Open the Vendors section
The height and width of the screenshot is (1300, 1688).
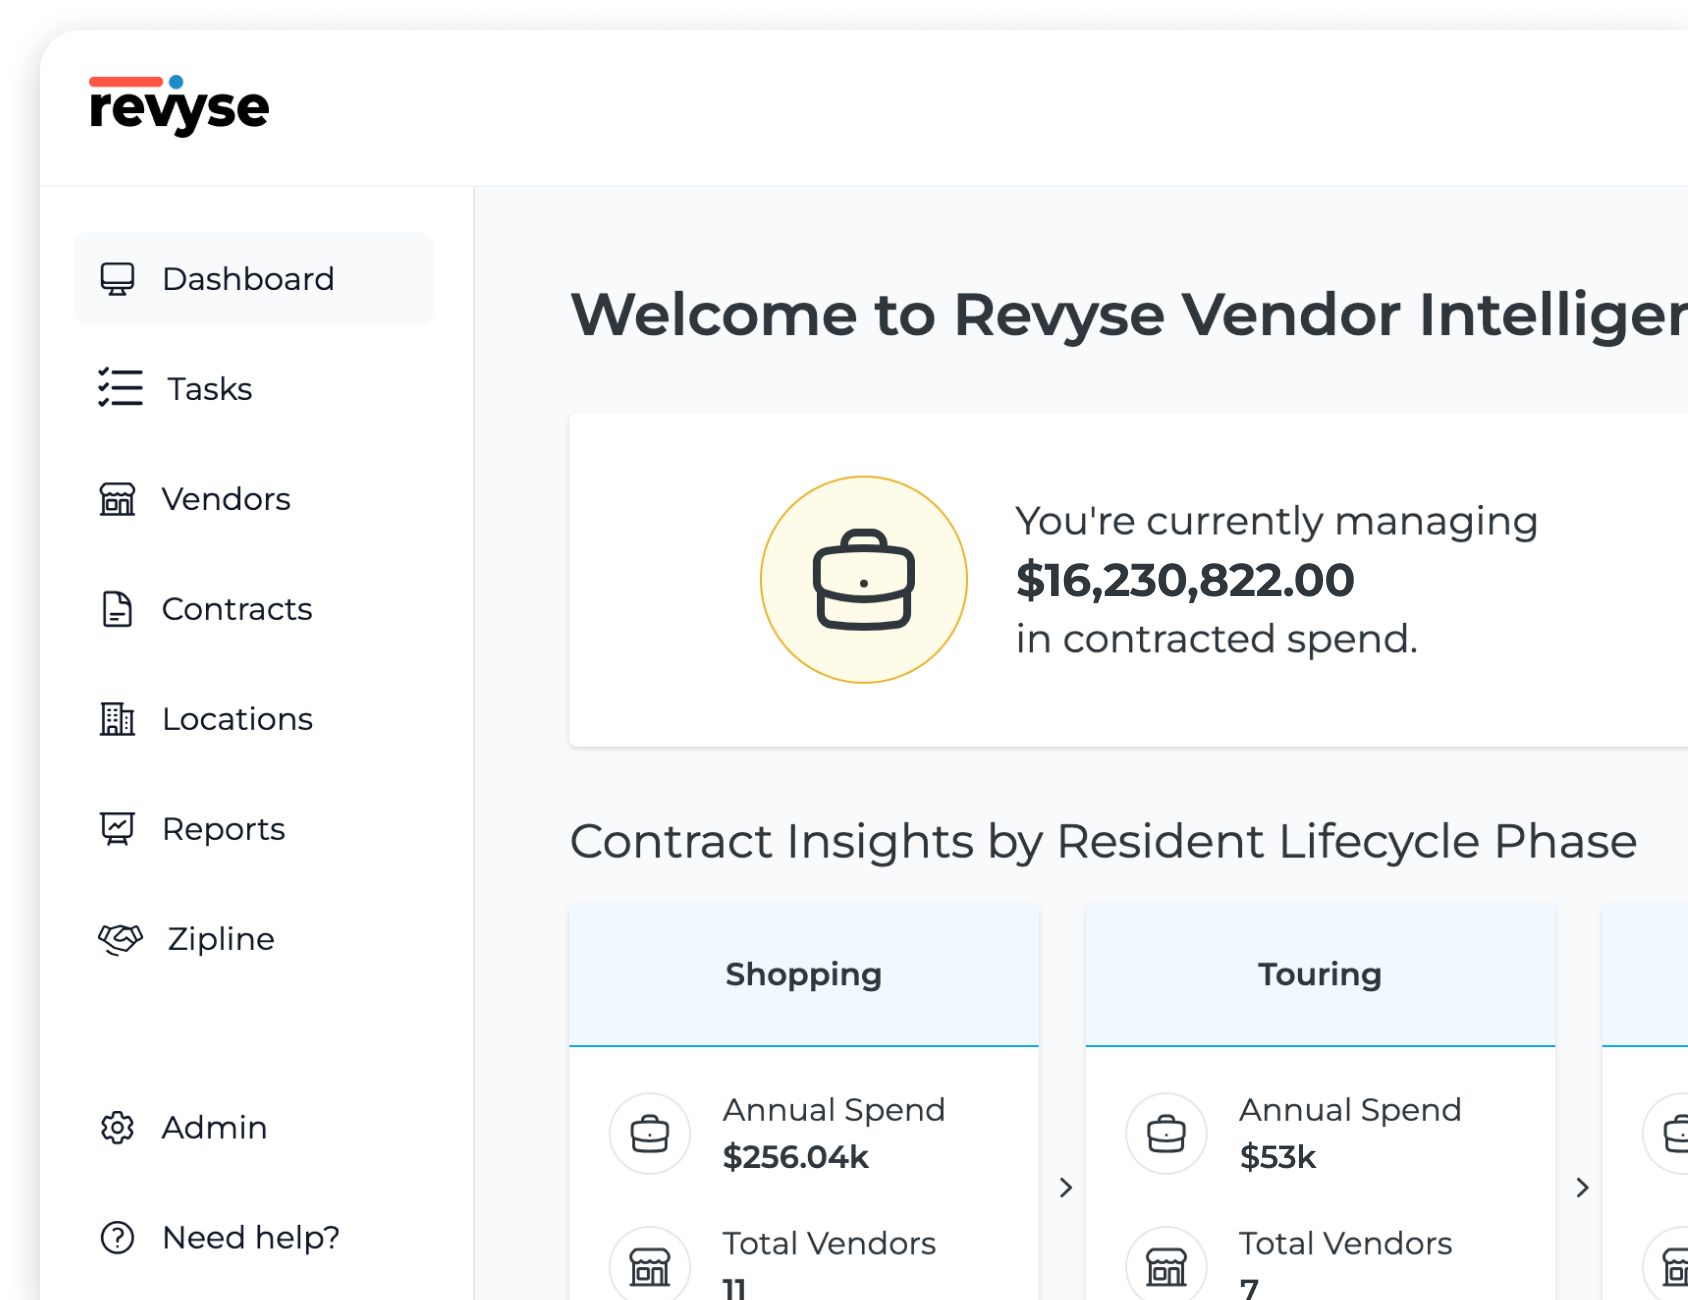(253, 498)
